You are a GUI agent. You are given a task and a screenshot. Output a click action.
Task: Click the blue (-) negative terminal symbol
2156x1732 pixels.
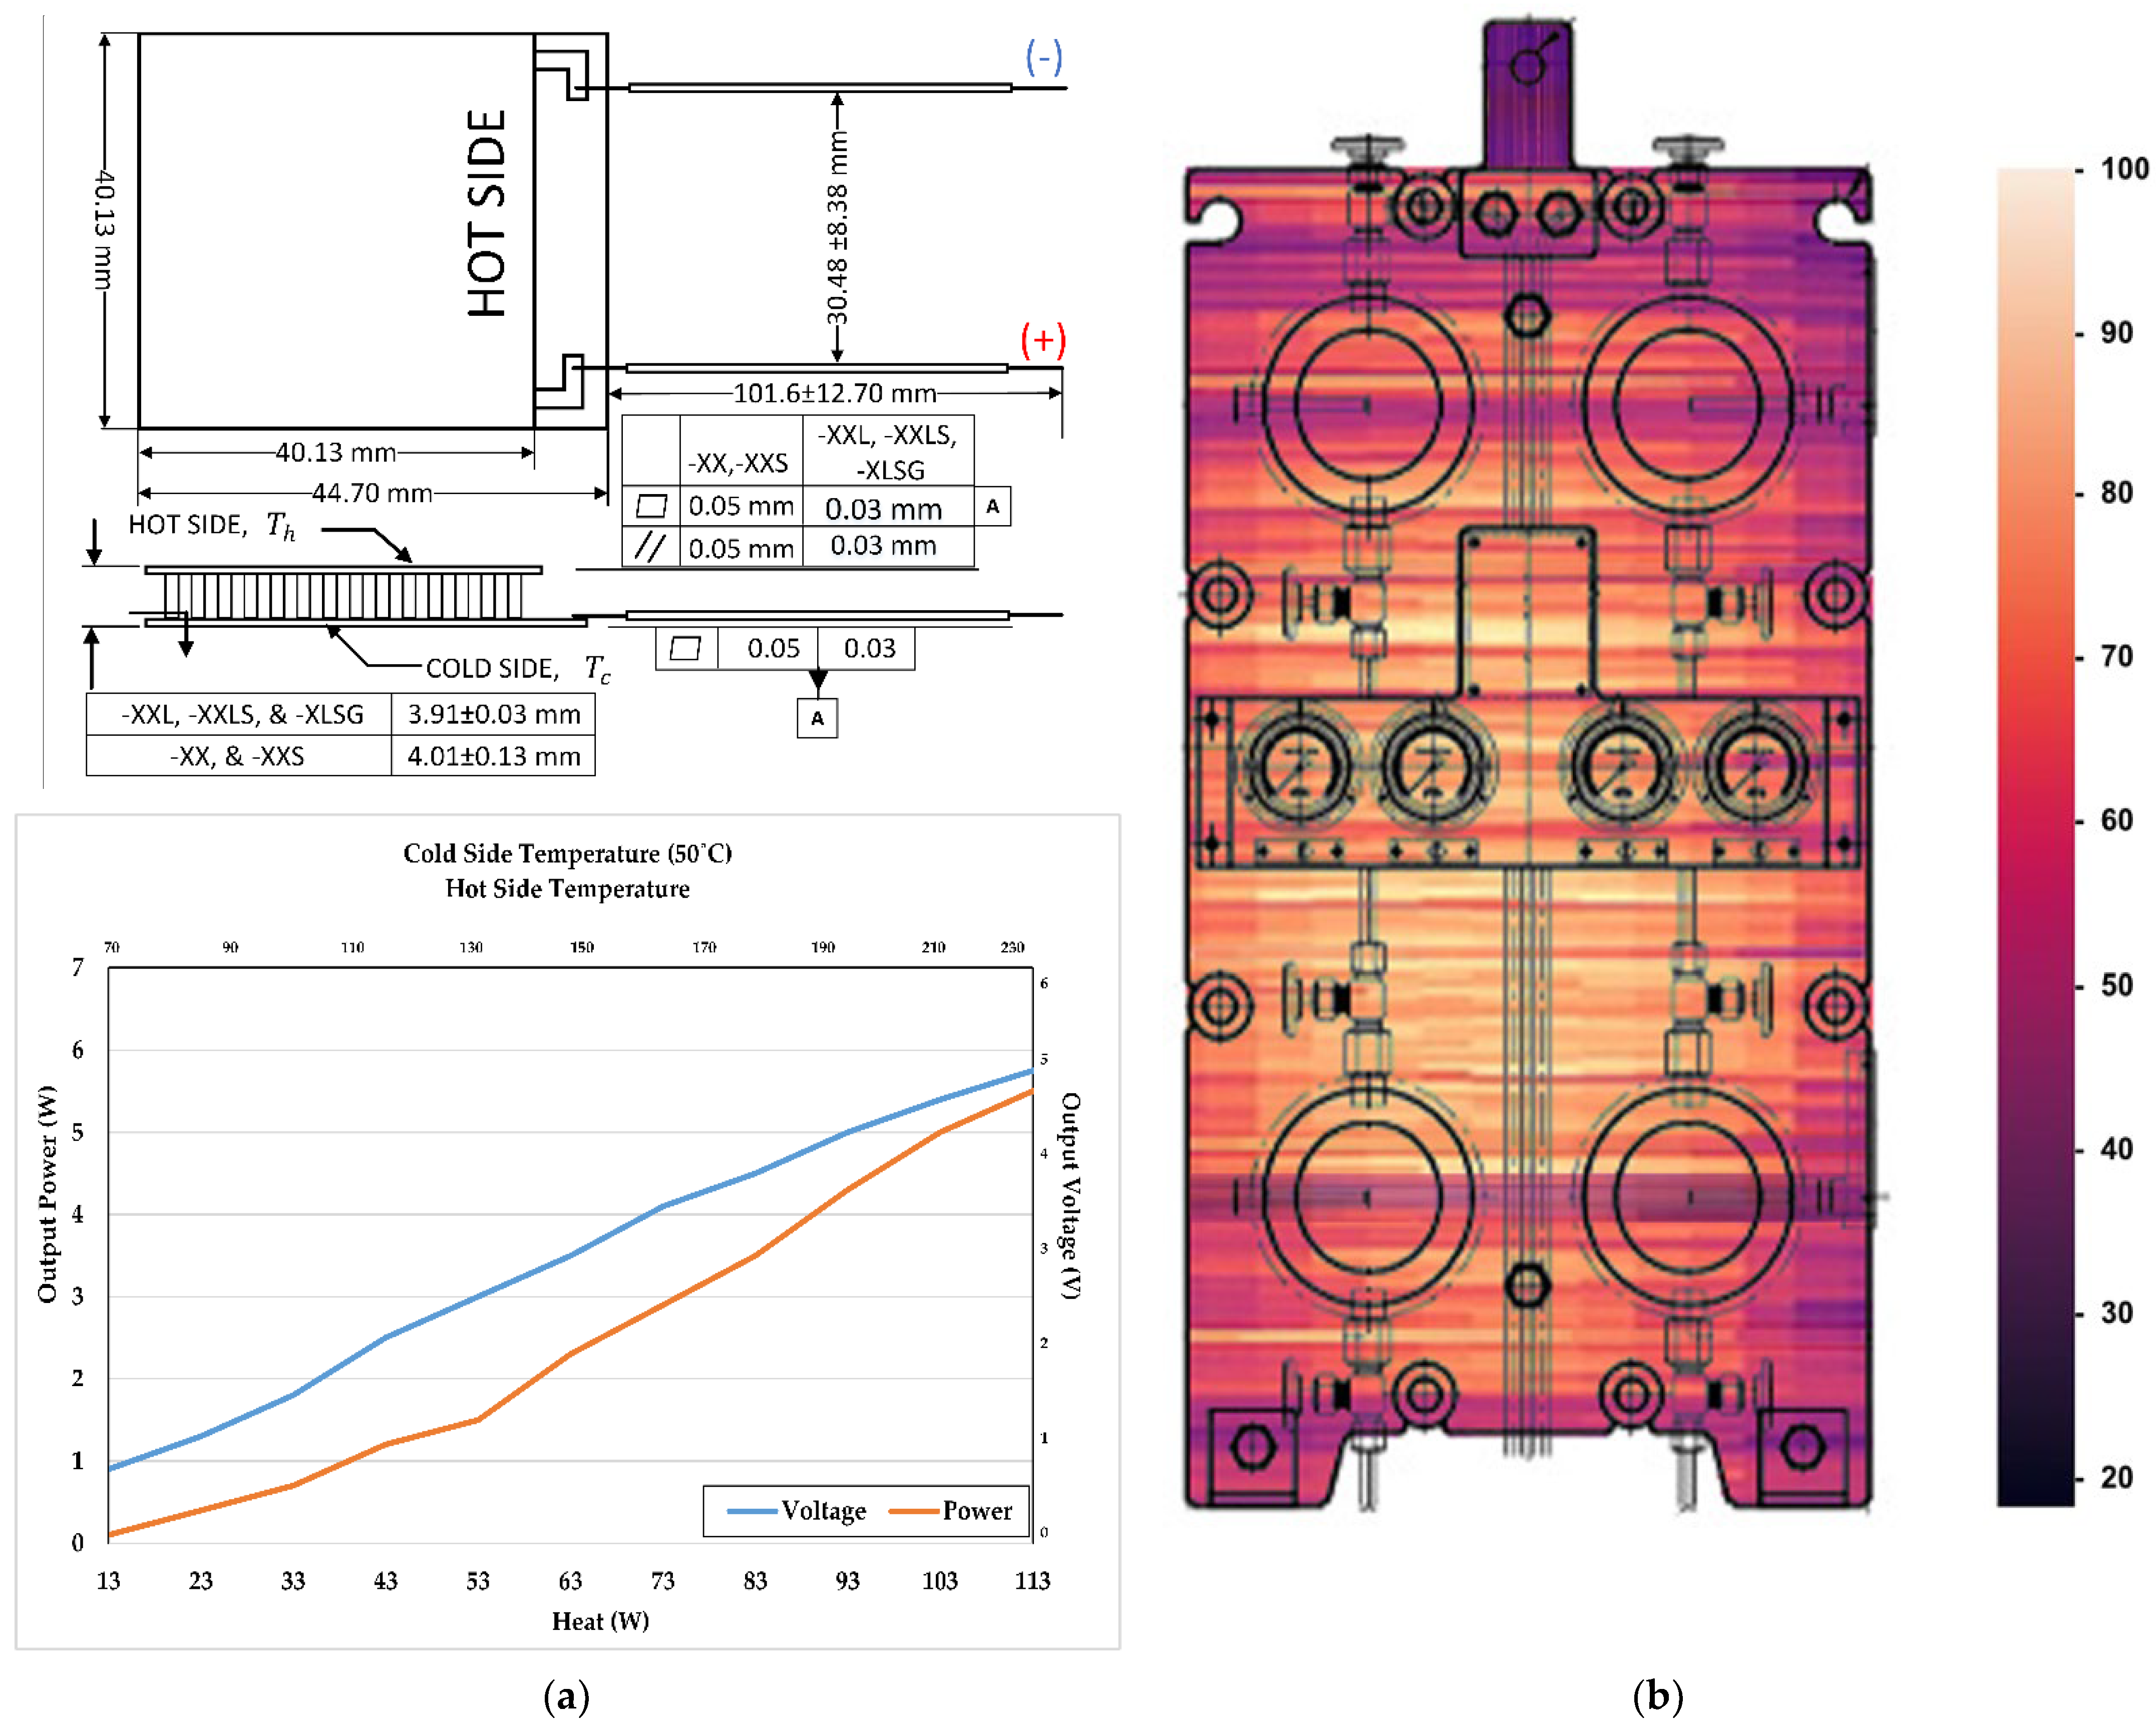pyautogui.click(x=1044, y=57)
